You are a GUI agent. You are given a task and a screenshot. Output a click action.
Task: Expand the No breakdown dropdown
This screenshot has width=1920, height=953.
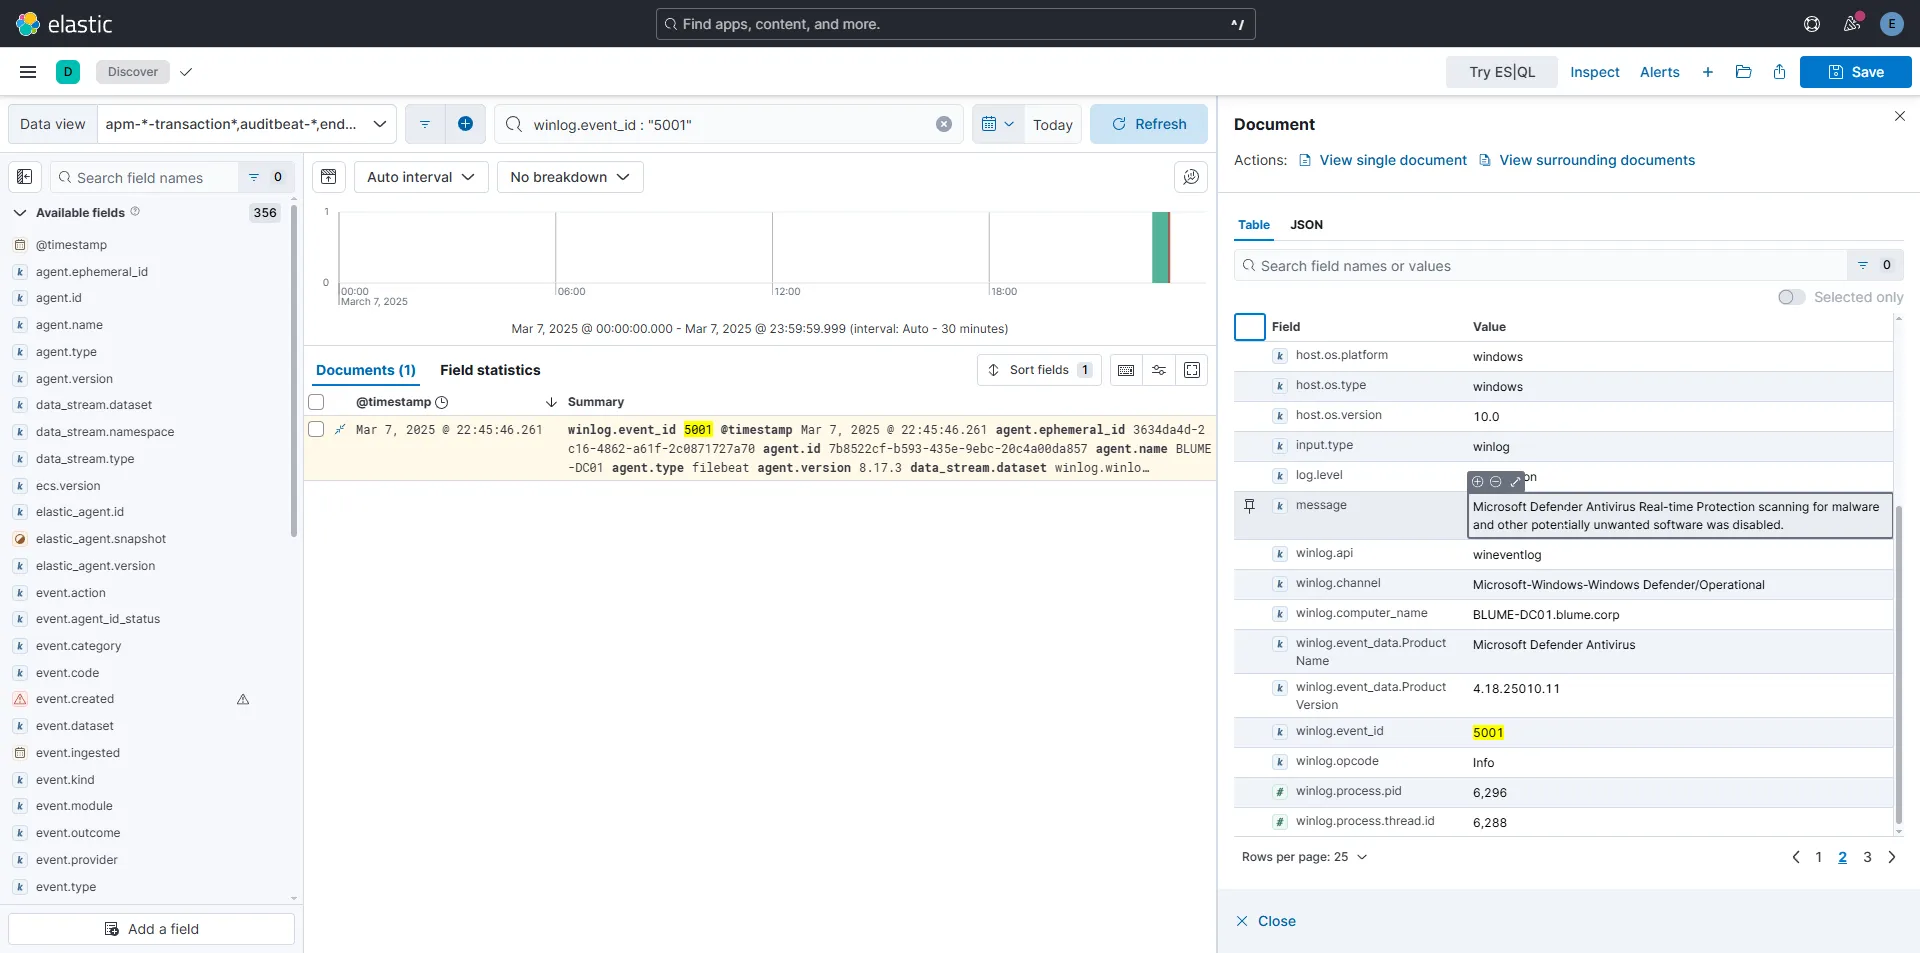(x=569, y=177)
